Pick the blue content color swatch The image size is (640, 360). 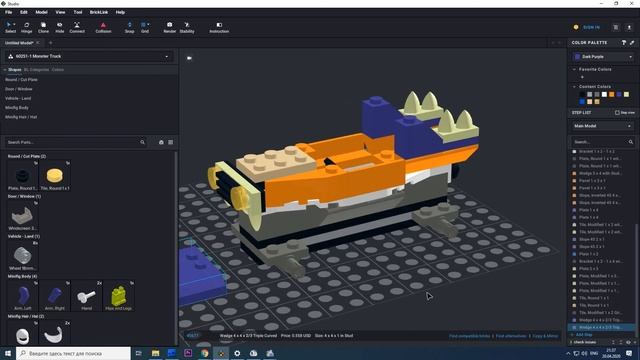582,102
